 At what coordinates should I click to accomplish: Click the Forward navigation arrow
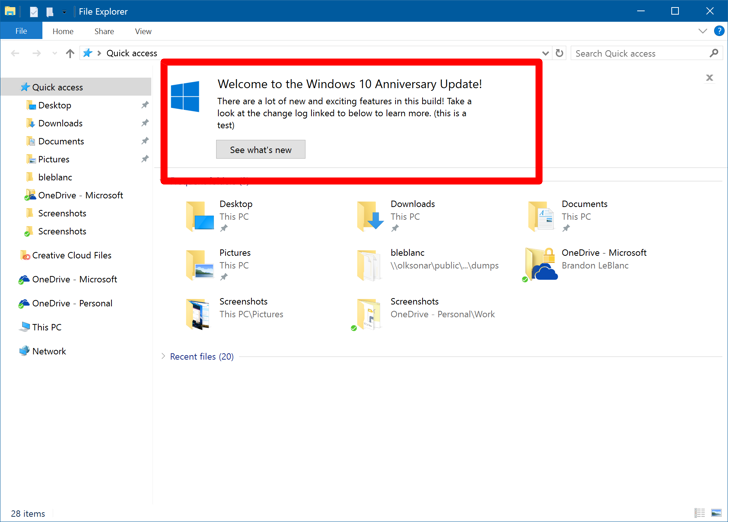point(36,53)
